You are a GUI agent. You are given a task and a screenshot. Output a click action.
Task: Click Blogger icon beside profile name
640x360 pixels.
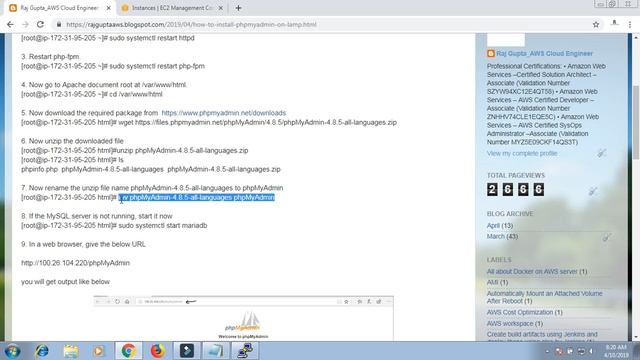(x=491, y=53)
